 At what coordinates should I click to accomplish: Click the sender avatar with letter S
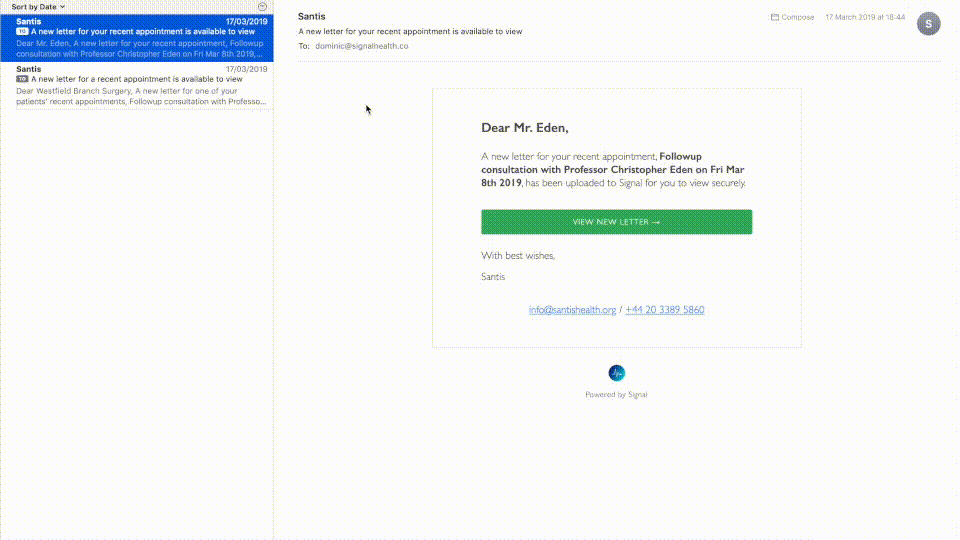[928, 24]
